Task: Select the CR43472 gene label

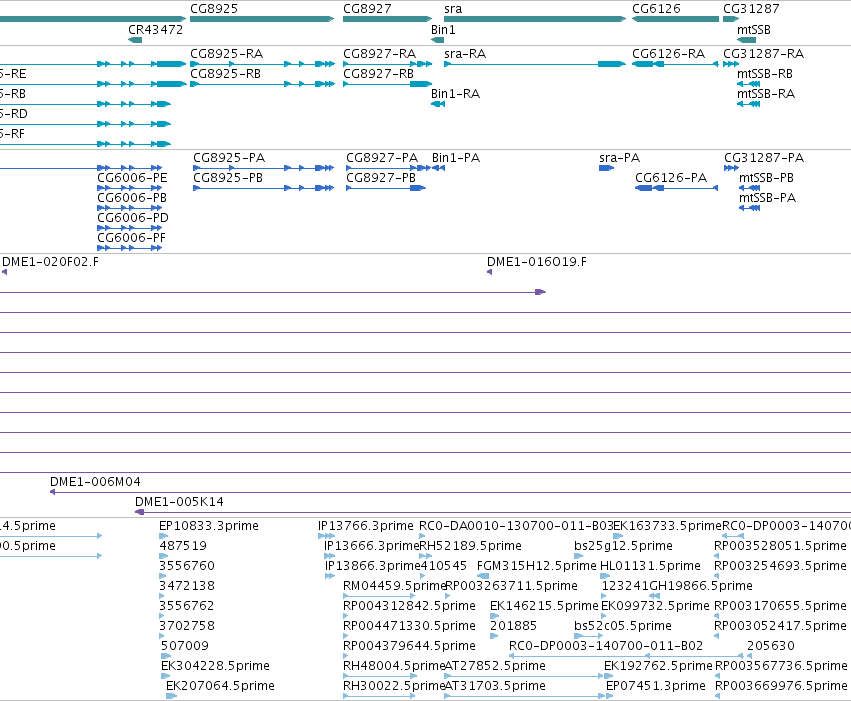Action: coord(155,30)
